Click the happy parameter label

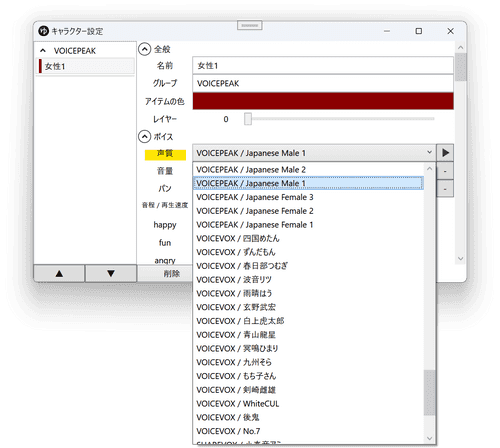point(165,225)
